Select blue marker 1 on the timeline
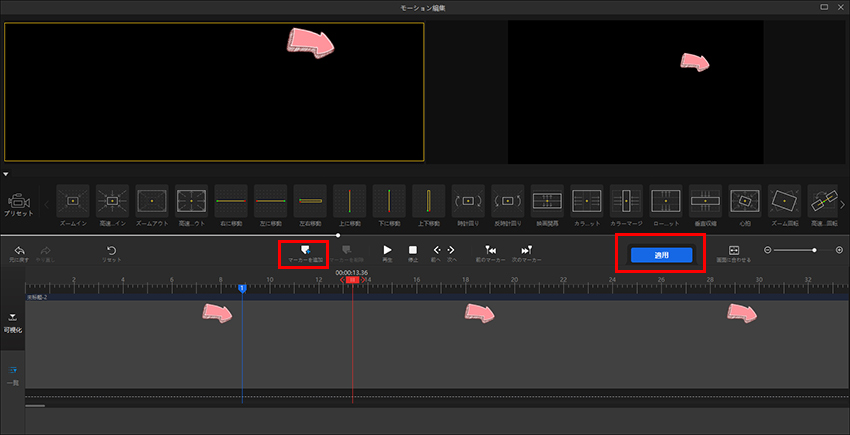850x435 pixels. (x=242, y=288)
